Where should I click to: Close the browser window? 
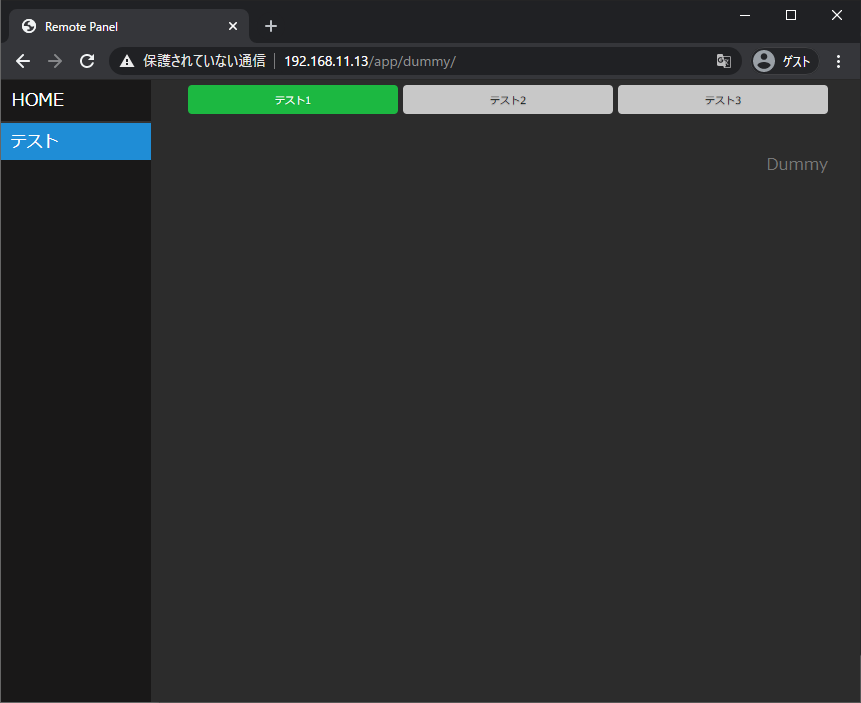pyautogui.click(x=837, y=15)
